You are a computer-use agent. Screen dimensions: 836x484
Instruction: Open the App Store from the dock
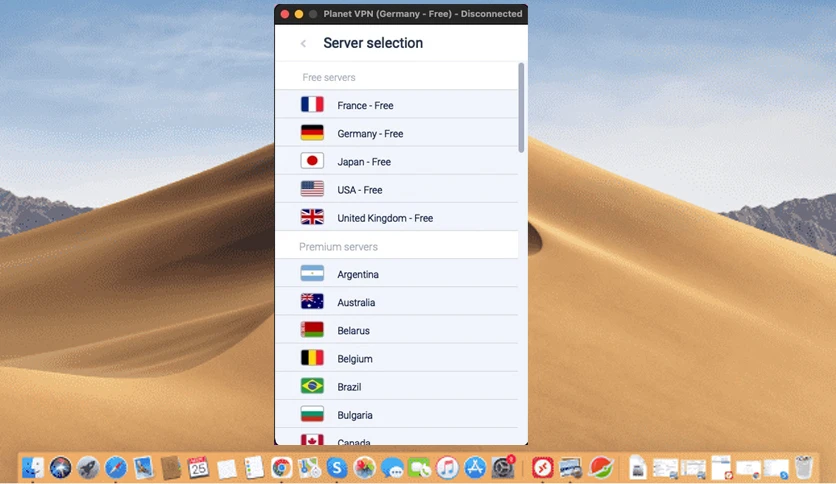tap(475, 468)
